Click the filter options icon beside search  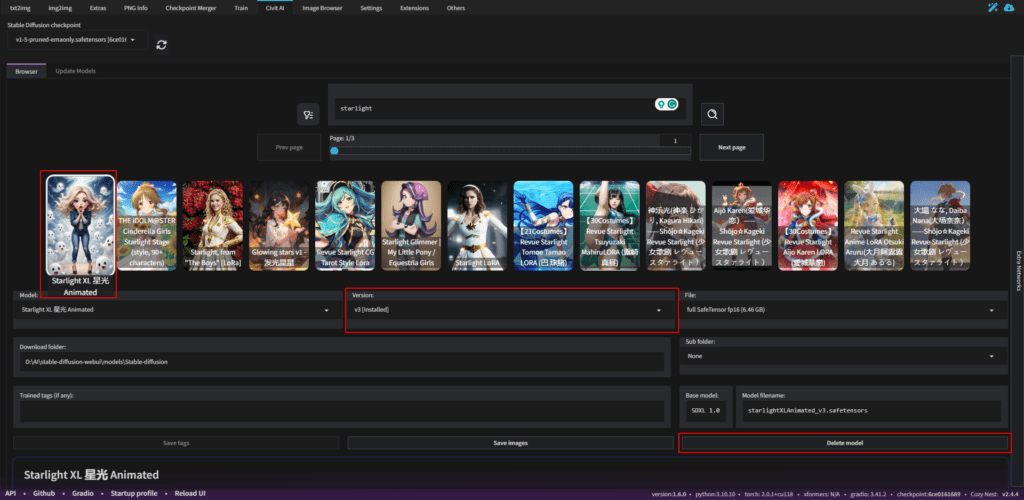point(307,115)
